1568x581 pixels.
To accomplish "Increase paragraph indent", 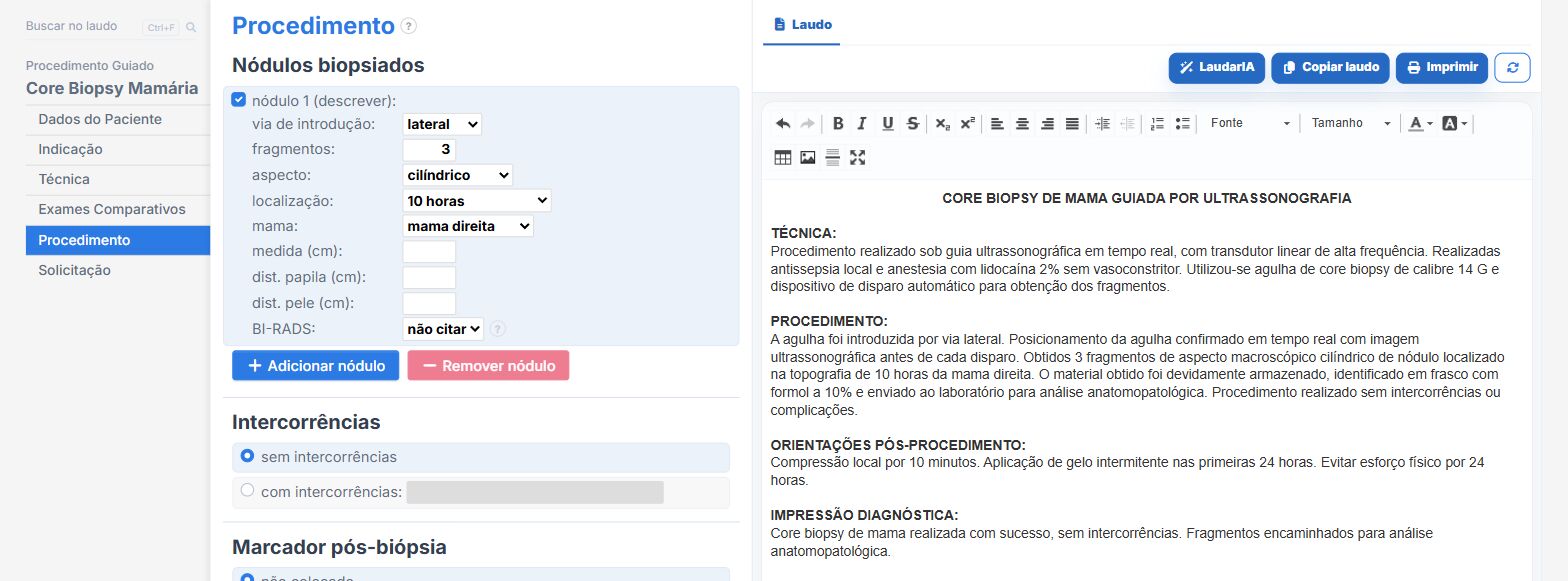I will 1102,124.
